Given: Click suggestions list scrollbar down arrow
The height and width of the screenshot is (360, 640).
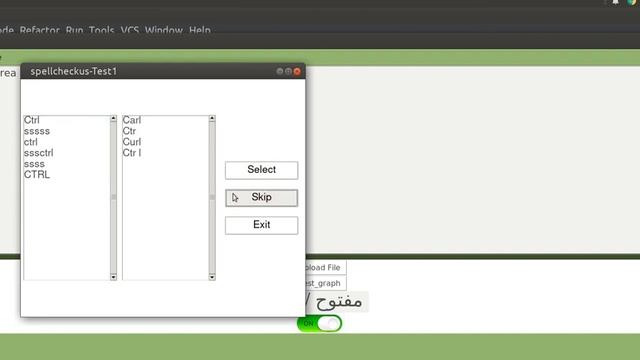Looking at the screenshot, I should coord(212,277).
